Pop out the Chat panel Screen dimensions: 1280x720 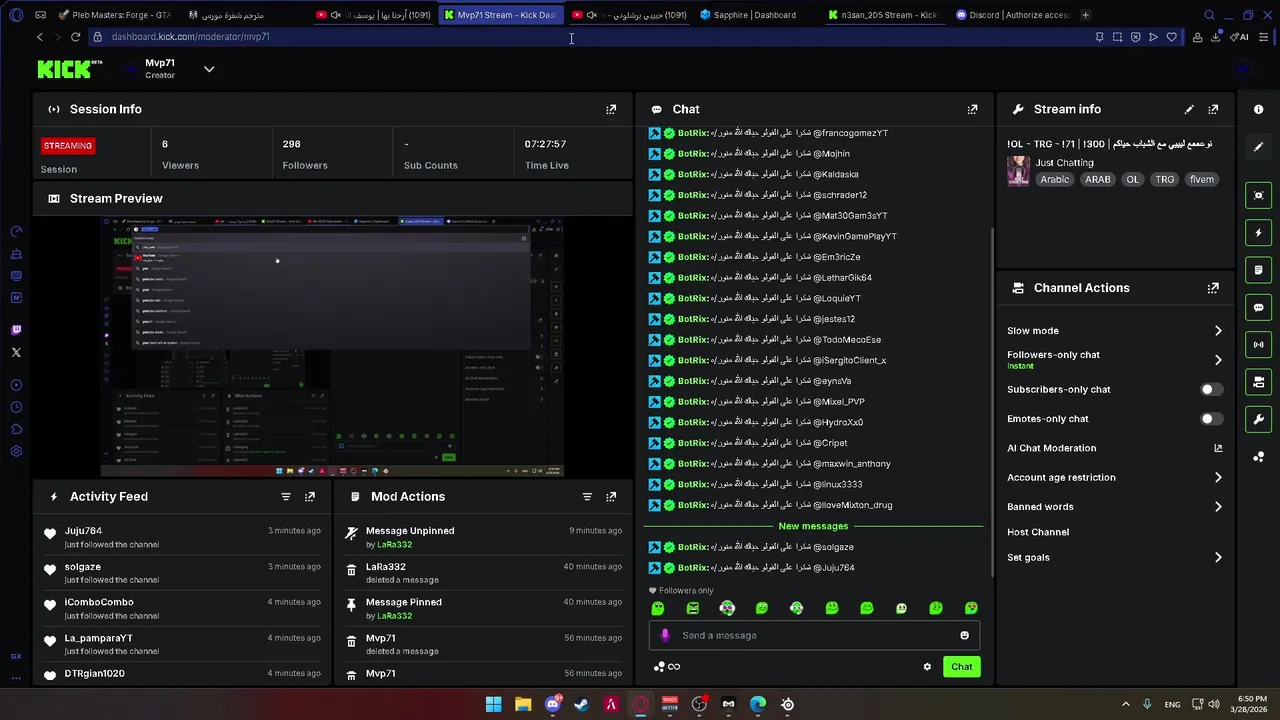(x=972, y=109)
